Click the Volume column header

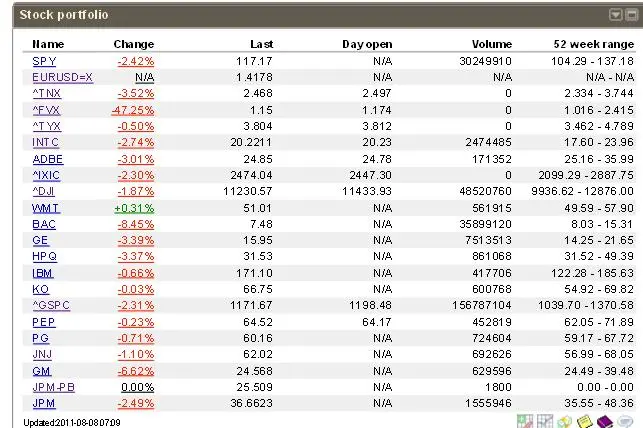coord(491,44)
